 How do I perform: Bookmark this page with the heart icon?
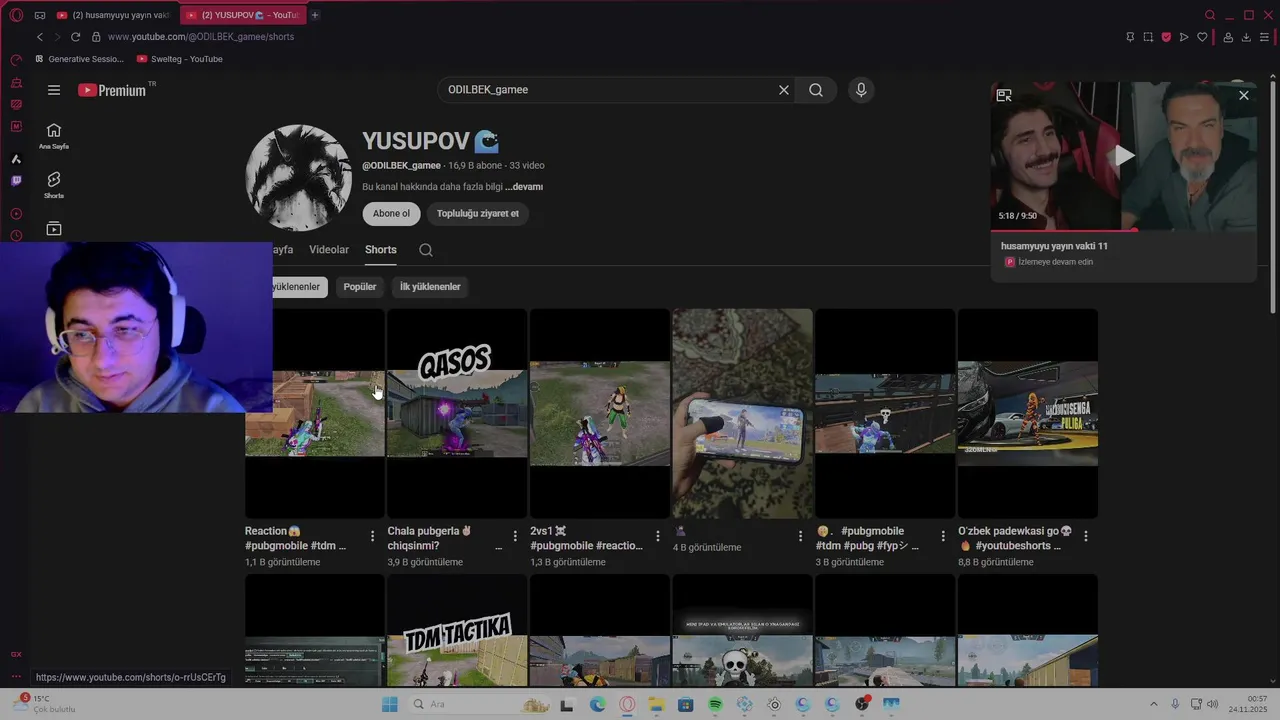coord(1202,37)
